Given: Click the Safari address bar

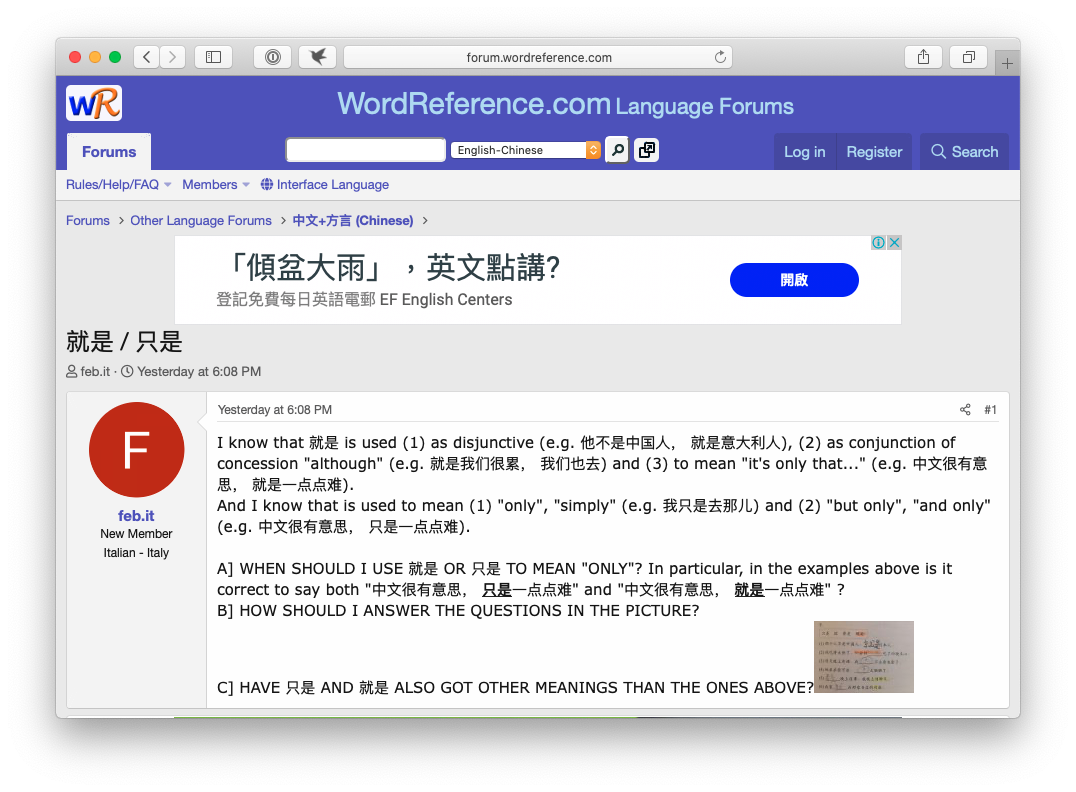Looking at the screenshot, I should [538, 57].
